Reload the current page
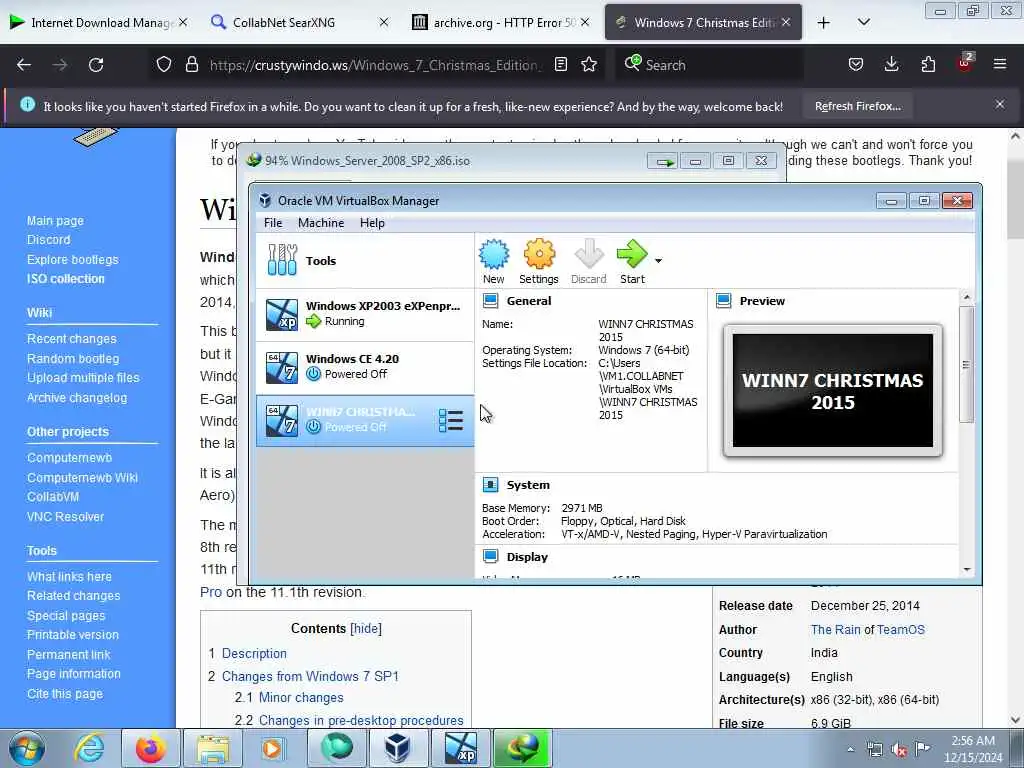1024x768 pixels. 96,65
